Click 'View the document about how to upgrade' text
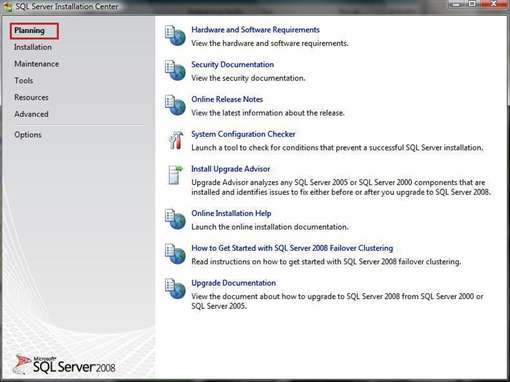The height and width of the screenshot is (382, 510). 337,301
